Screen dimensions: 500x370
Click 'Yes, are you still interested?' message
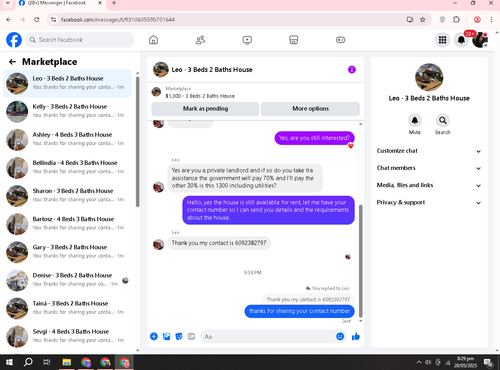[314, 138]
